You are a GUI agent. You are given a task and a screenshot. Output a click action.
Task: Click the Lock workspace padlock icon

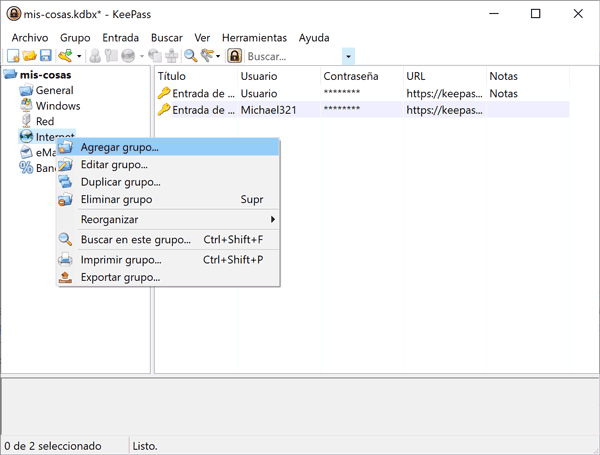click(234, 56)
